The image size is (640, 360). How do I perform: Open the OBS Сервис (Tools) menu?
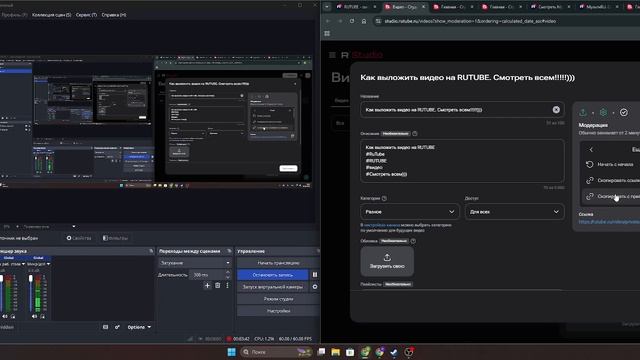click(x=86, y=15)
